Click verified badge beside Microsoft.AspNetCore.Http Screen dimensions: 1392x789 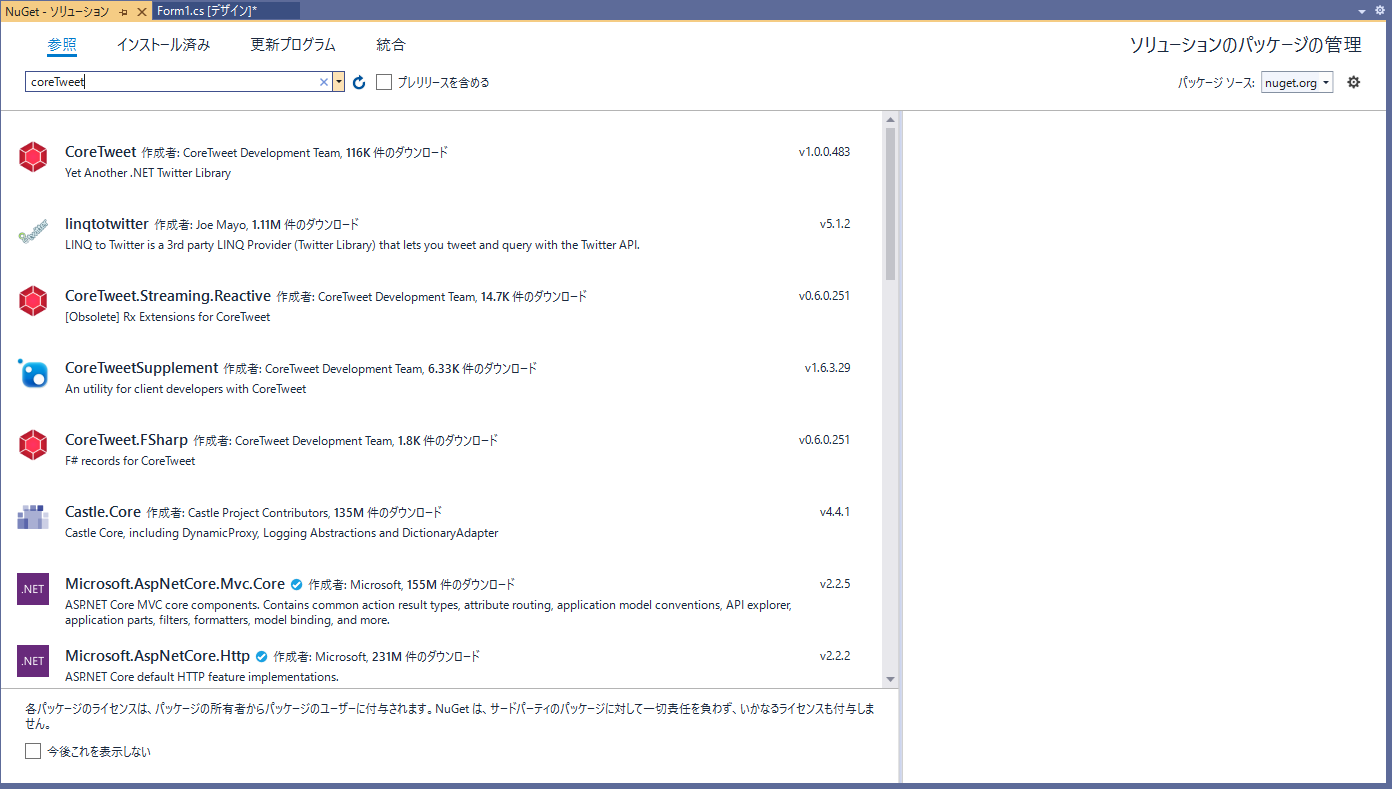[x=261, y=657]
